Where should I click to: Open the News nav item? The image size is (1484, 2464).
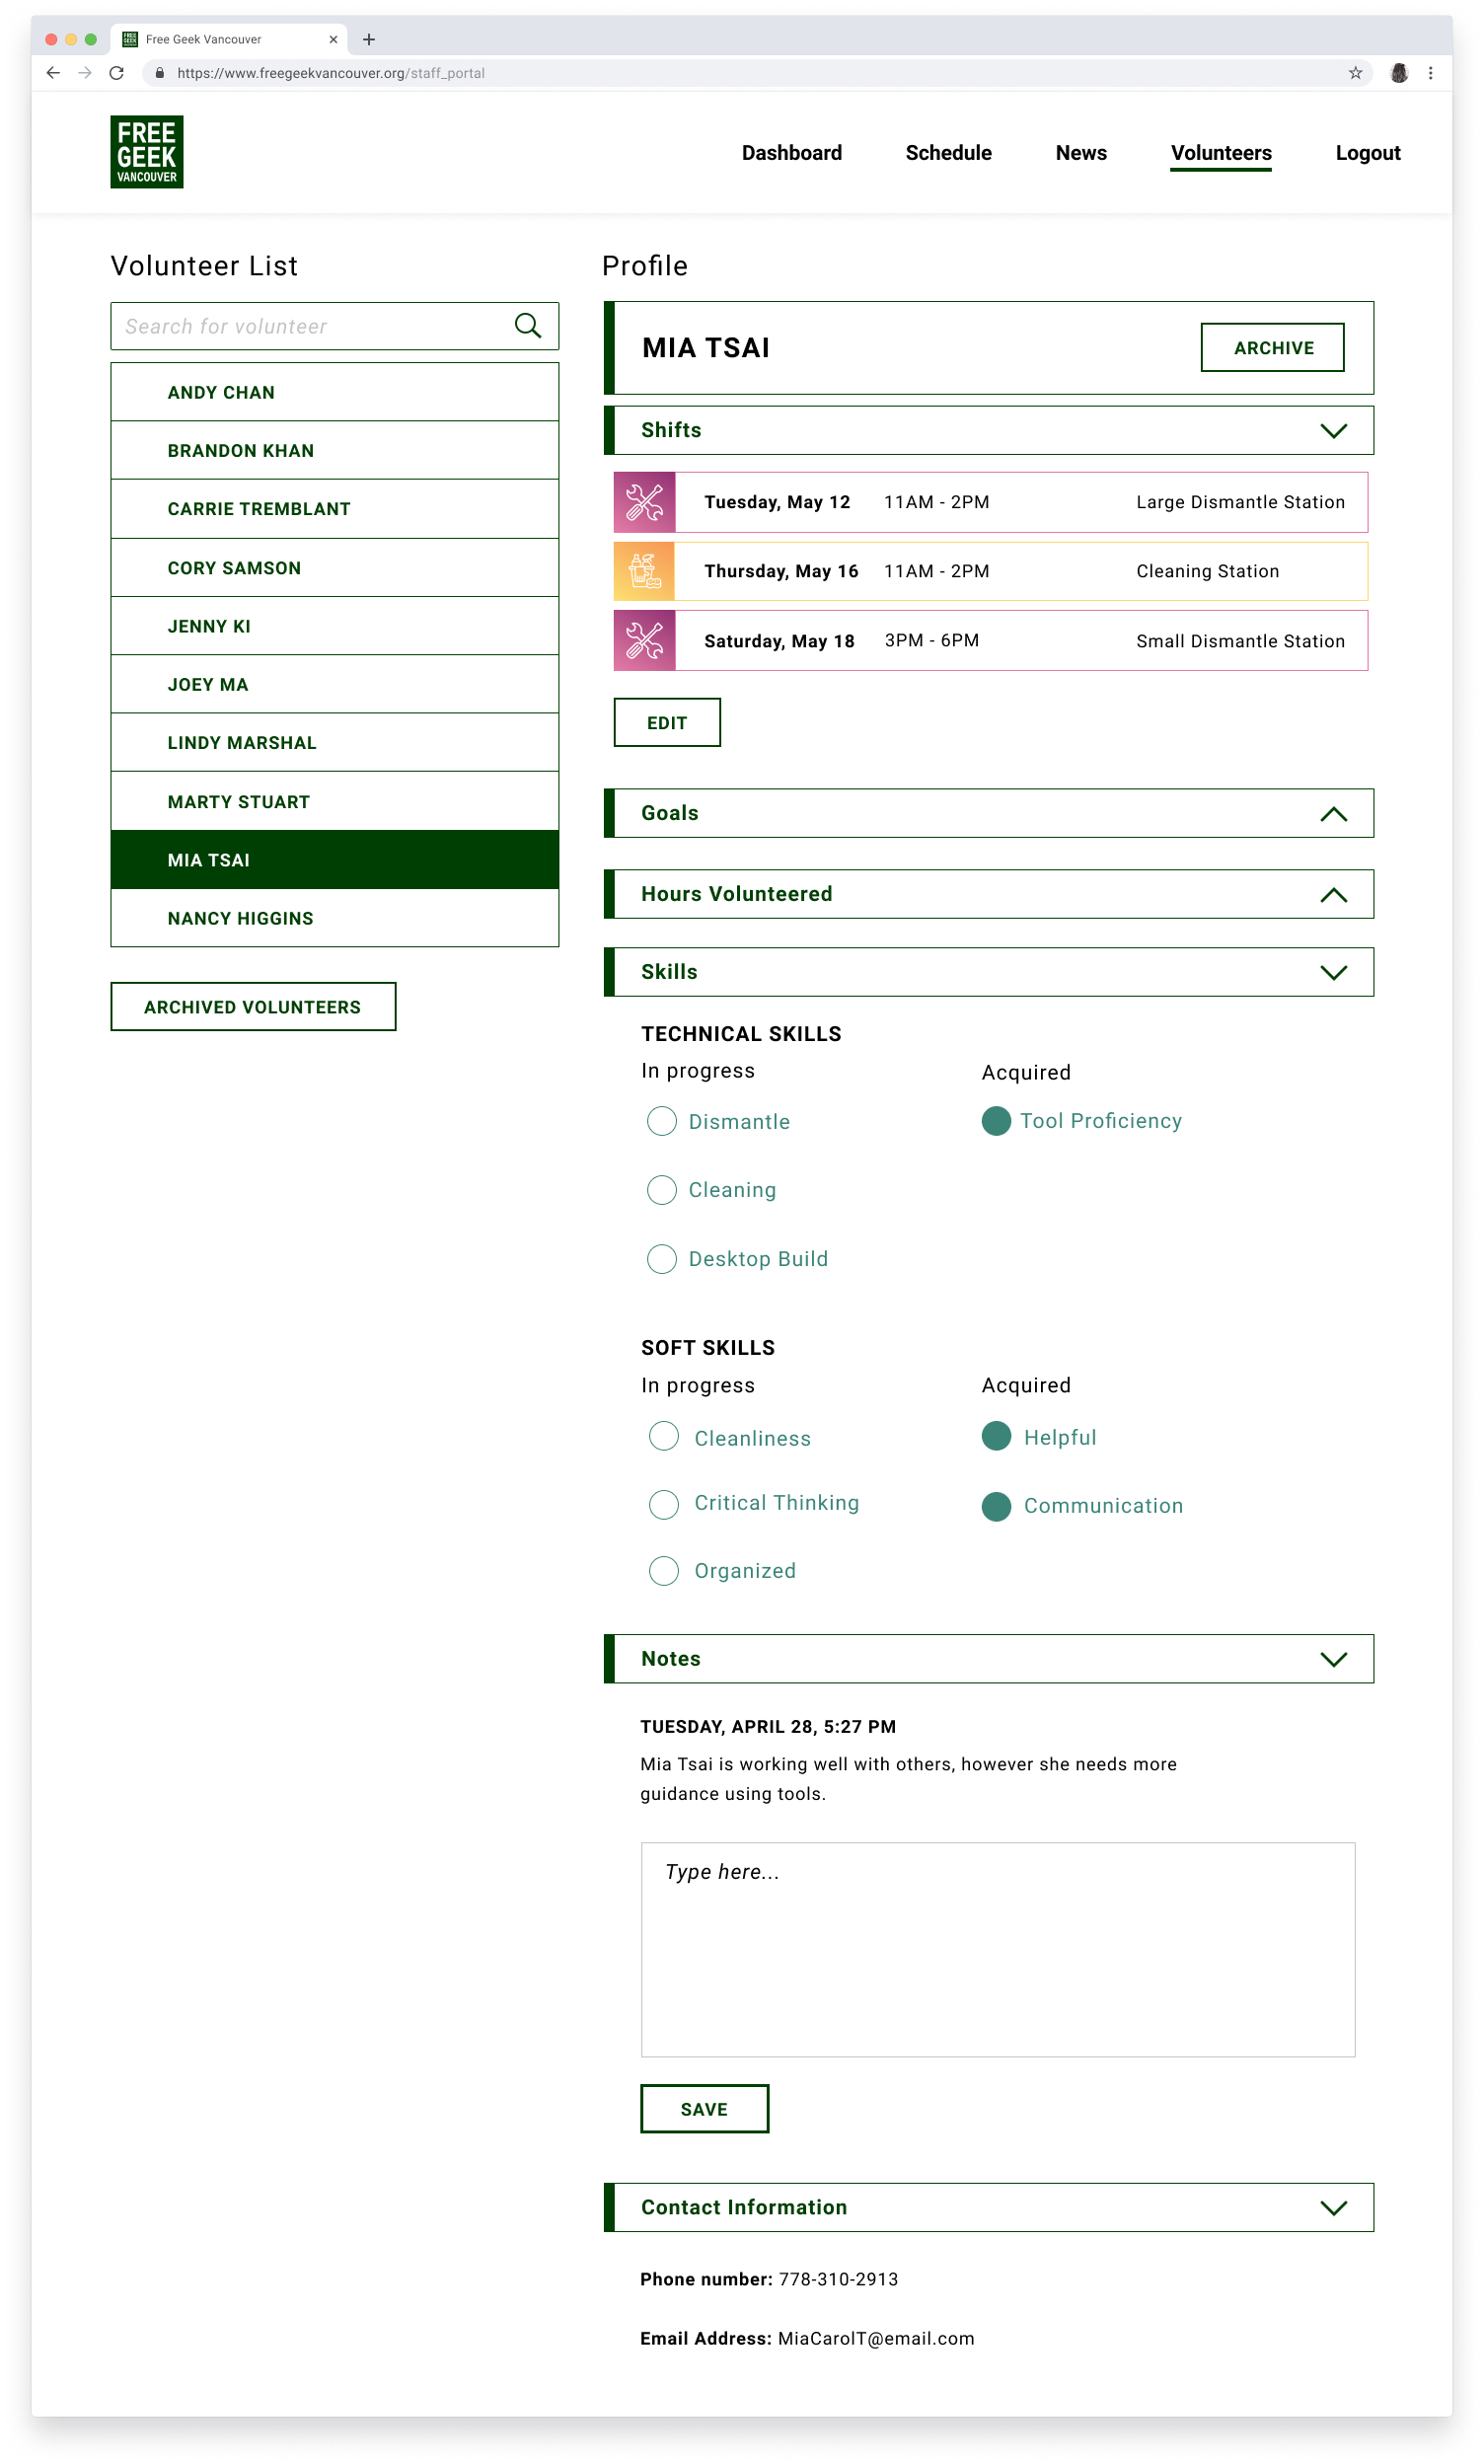point(1081,153)
